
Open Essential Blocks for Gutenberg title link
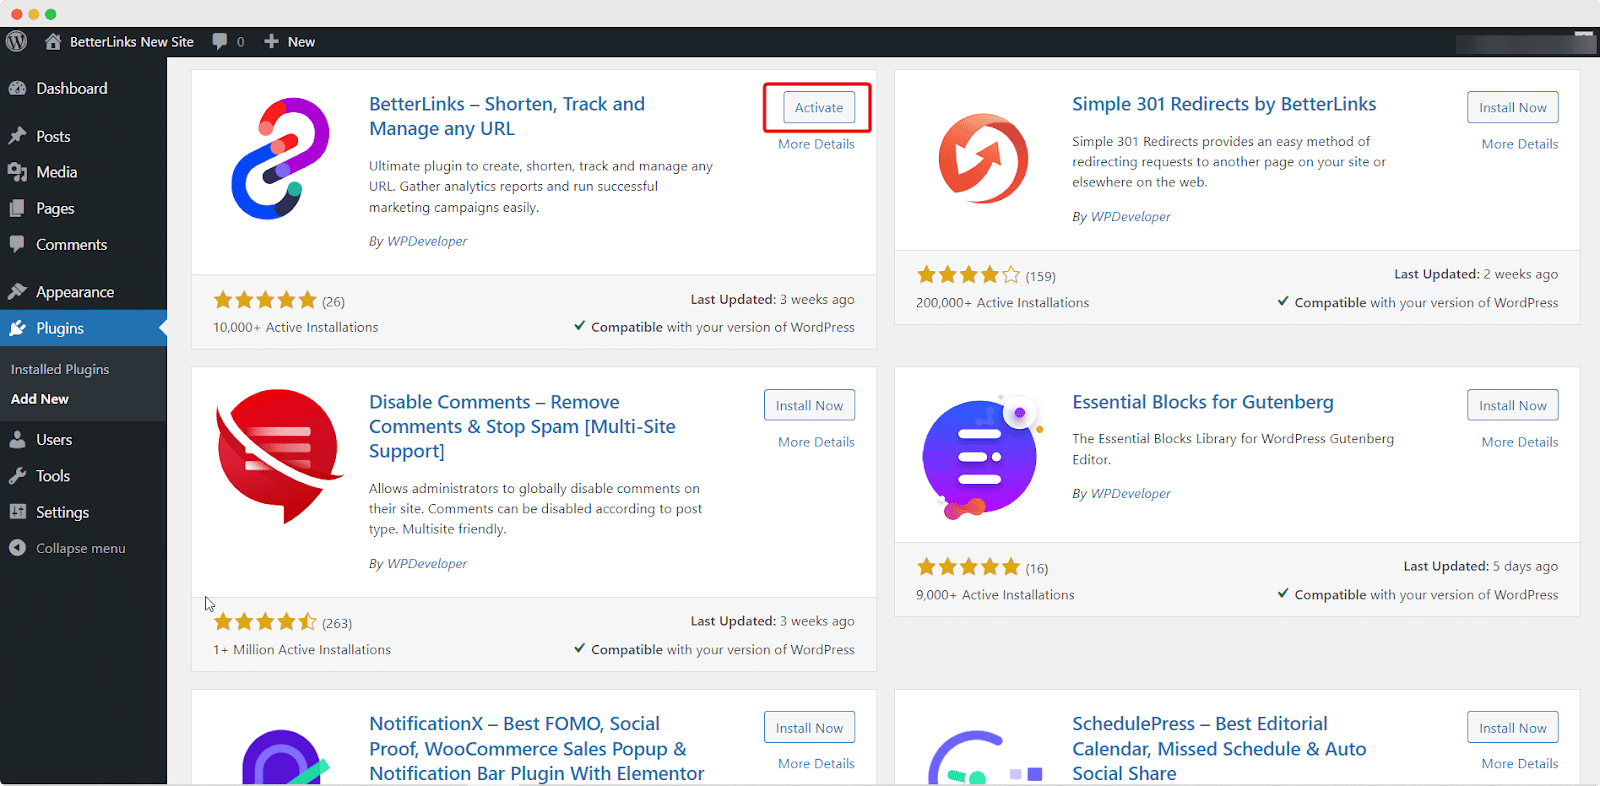point(1203,402)
